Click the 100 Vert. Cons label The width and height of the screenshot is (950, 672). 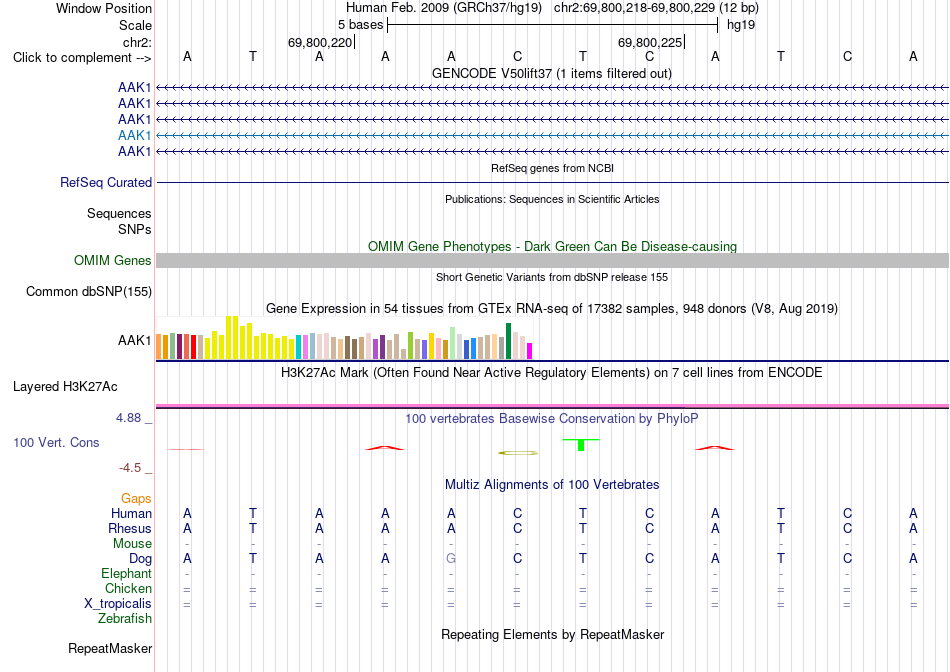[x=56, y=442]
